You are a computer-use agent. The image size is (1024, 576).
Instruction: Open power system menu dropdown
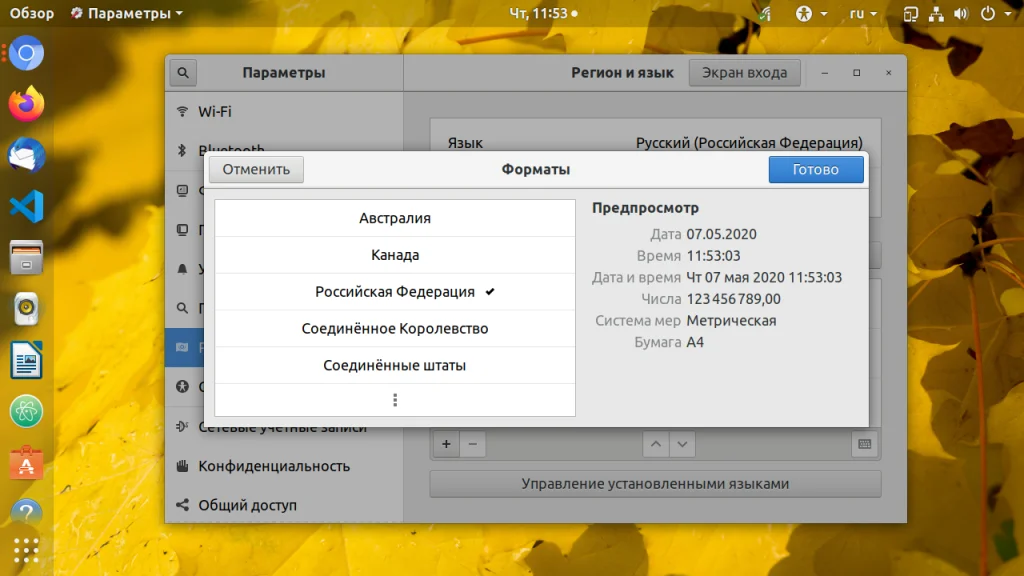[x=996, y=13]
